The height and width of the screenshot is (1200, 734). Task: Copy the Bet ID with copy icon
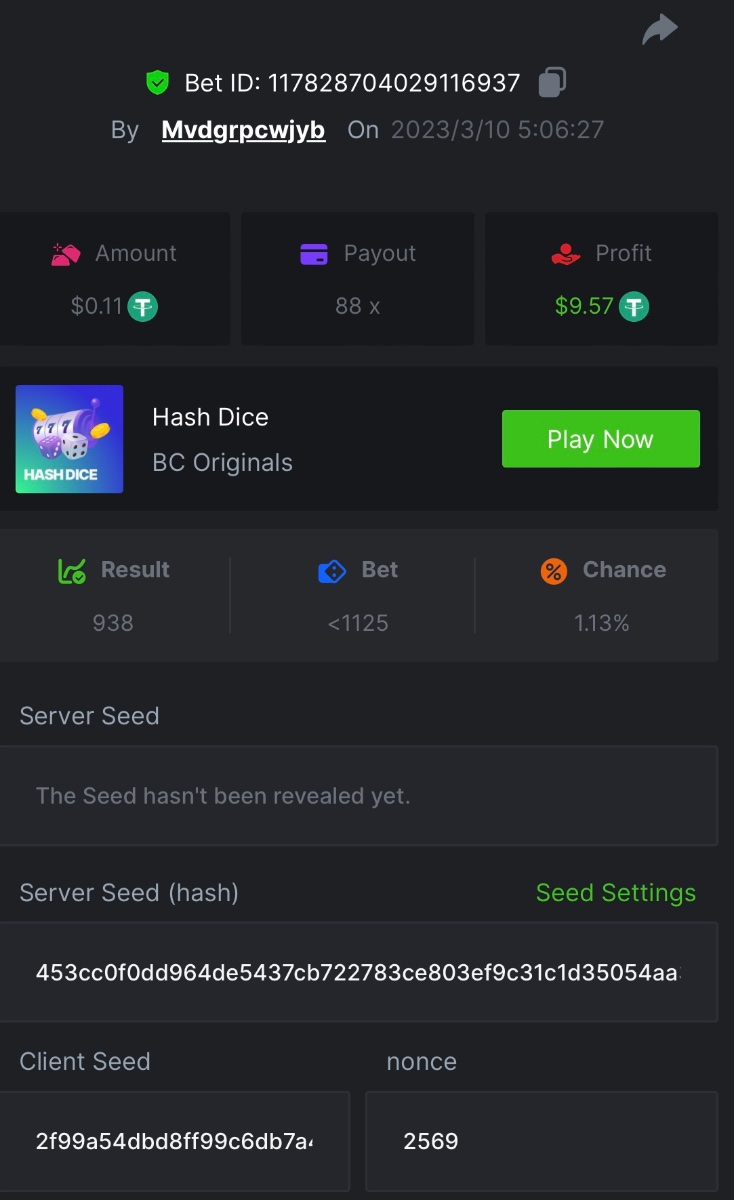pyautogui.click(x=552, y=82)
